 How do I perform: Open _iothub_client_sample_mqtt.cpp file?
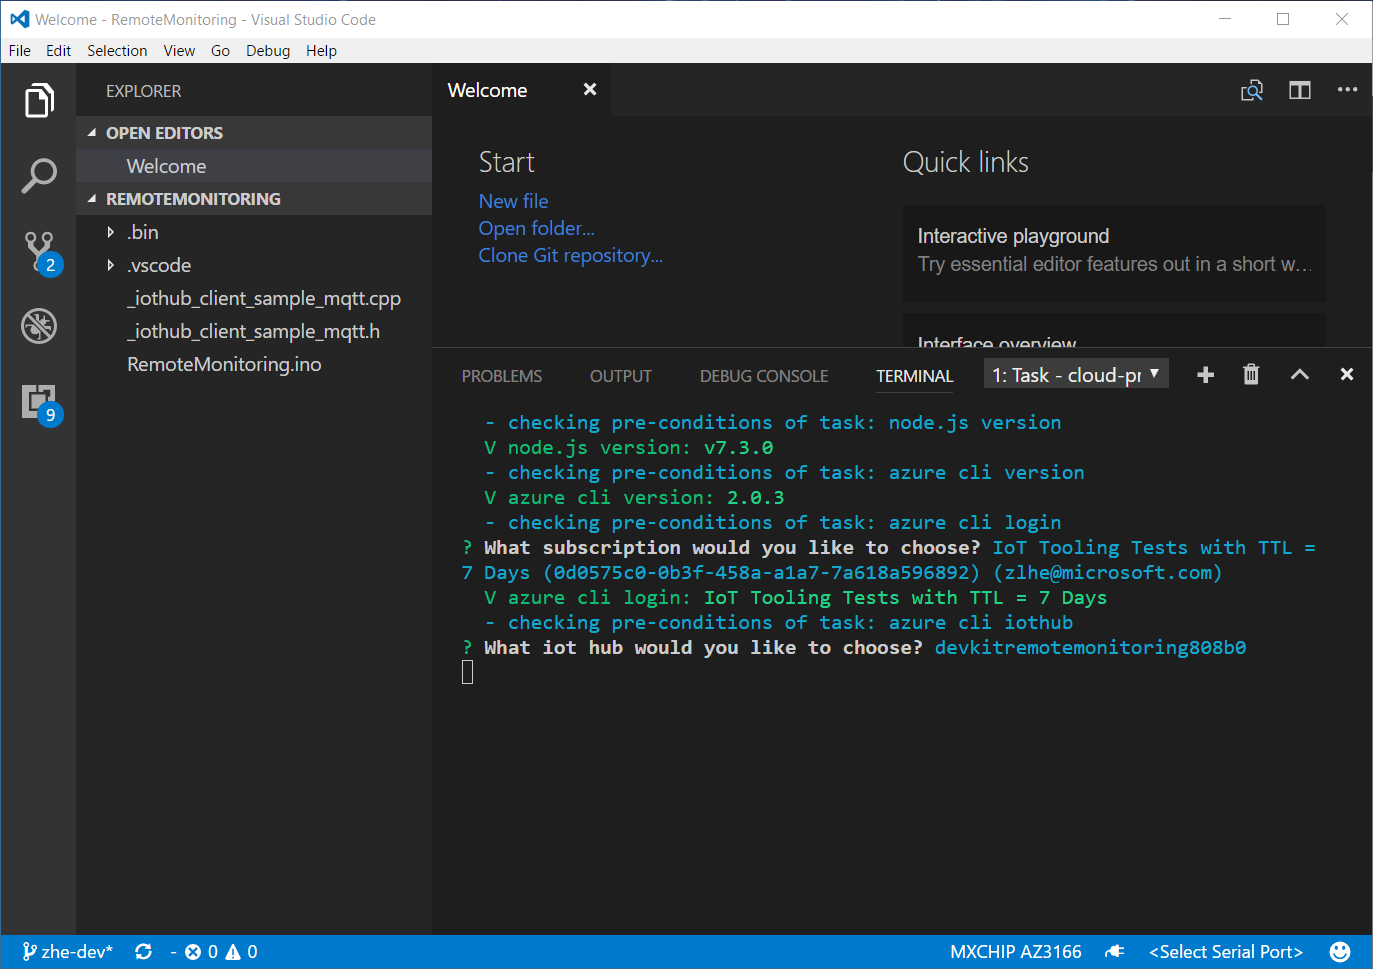tap(254, 298)
